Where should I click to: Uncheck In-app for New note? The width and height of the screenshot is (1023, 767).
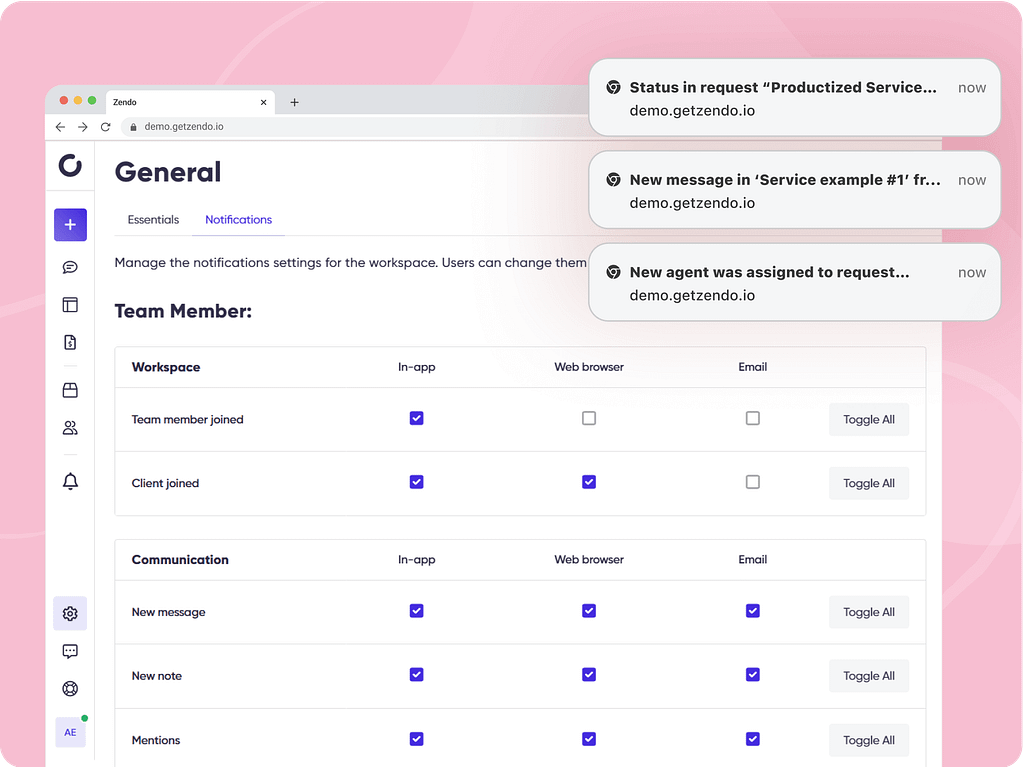click(417, 674)
